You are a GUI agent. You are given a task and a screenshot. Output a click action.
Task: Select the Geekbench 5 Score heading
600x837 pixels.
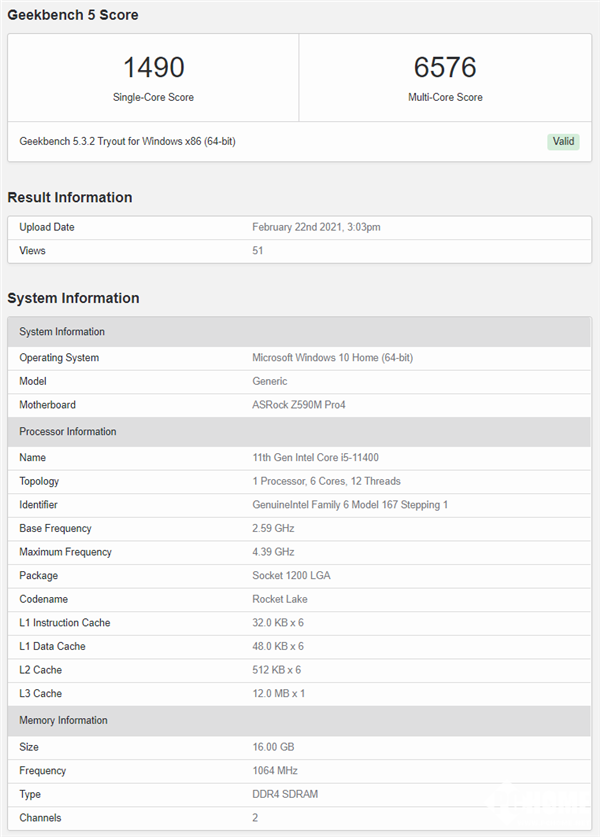click(73, 15)
